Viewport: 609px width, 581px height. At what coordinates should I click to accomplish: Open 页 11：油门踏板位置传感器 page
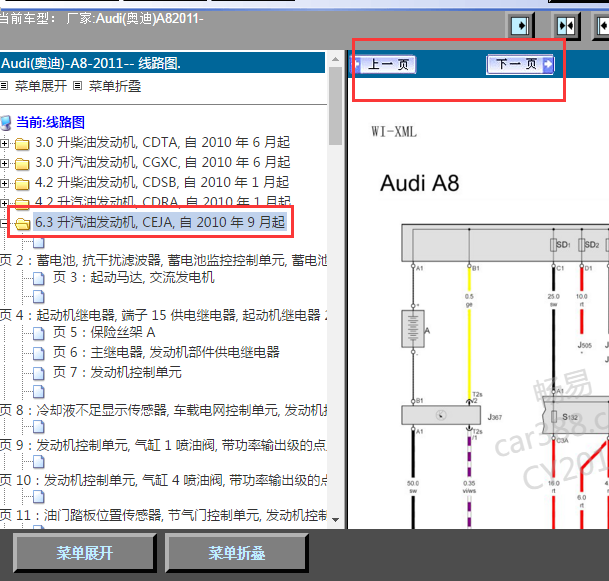(x=163, y=515)
